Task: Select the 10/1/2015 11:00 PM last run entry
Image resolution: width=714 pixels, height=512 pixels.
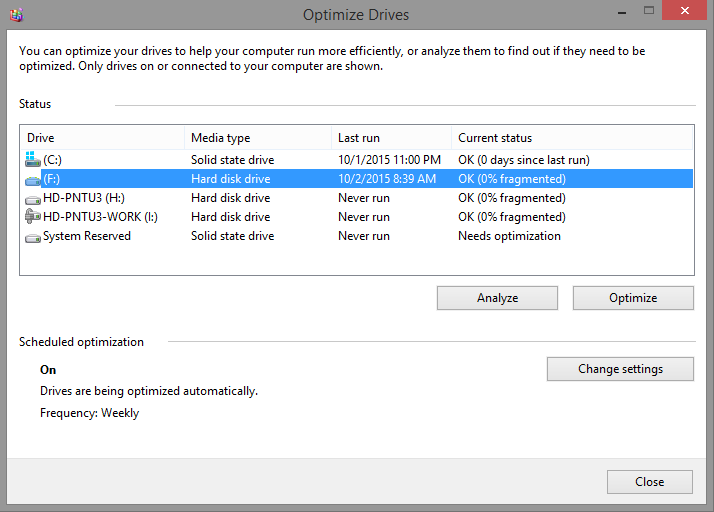Action: [389, 160]
